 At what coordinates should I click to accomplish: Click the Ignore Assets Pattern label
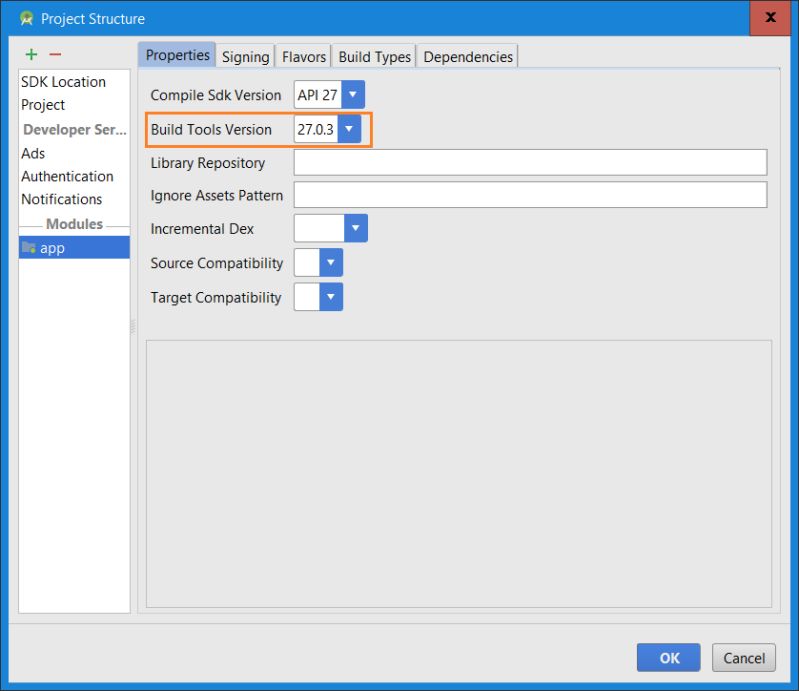click(x=217, y=195)
